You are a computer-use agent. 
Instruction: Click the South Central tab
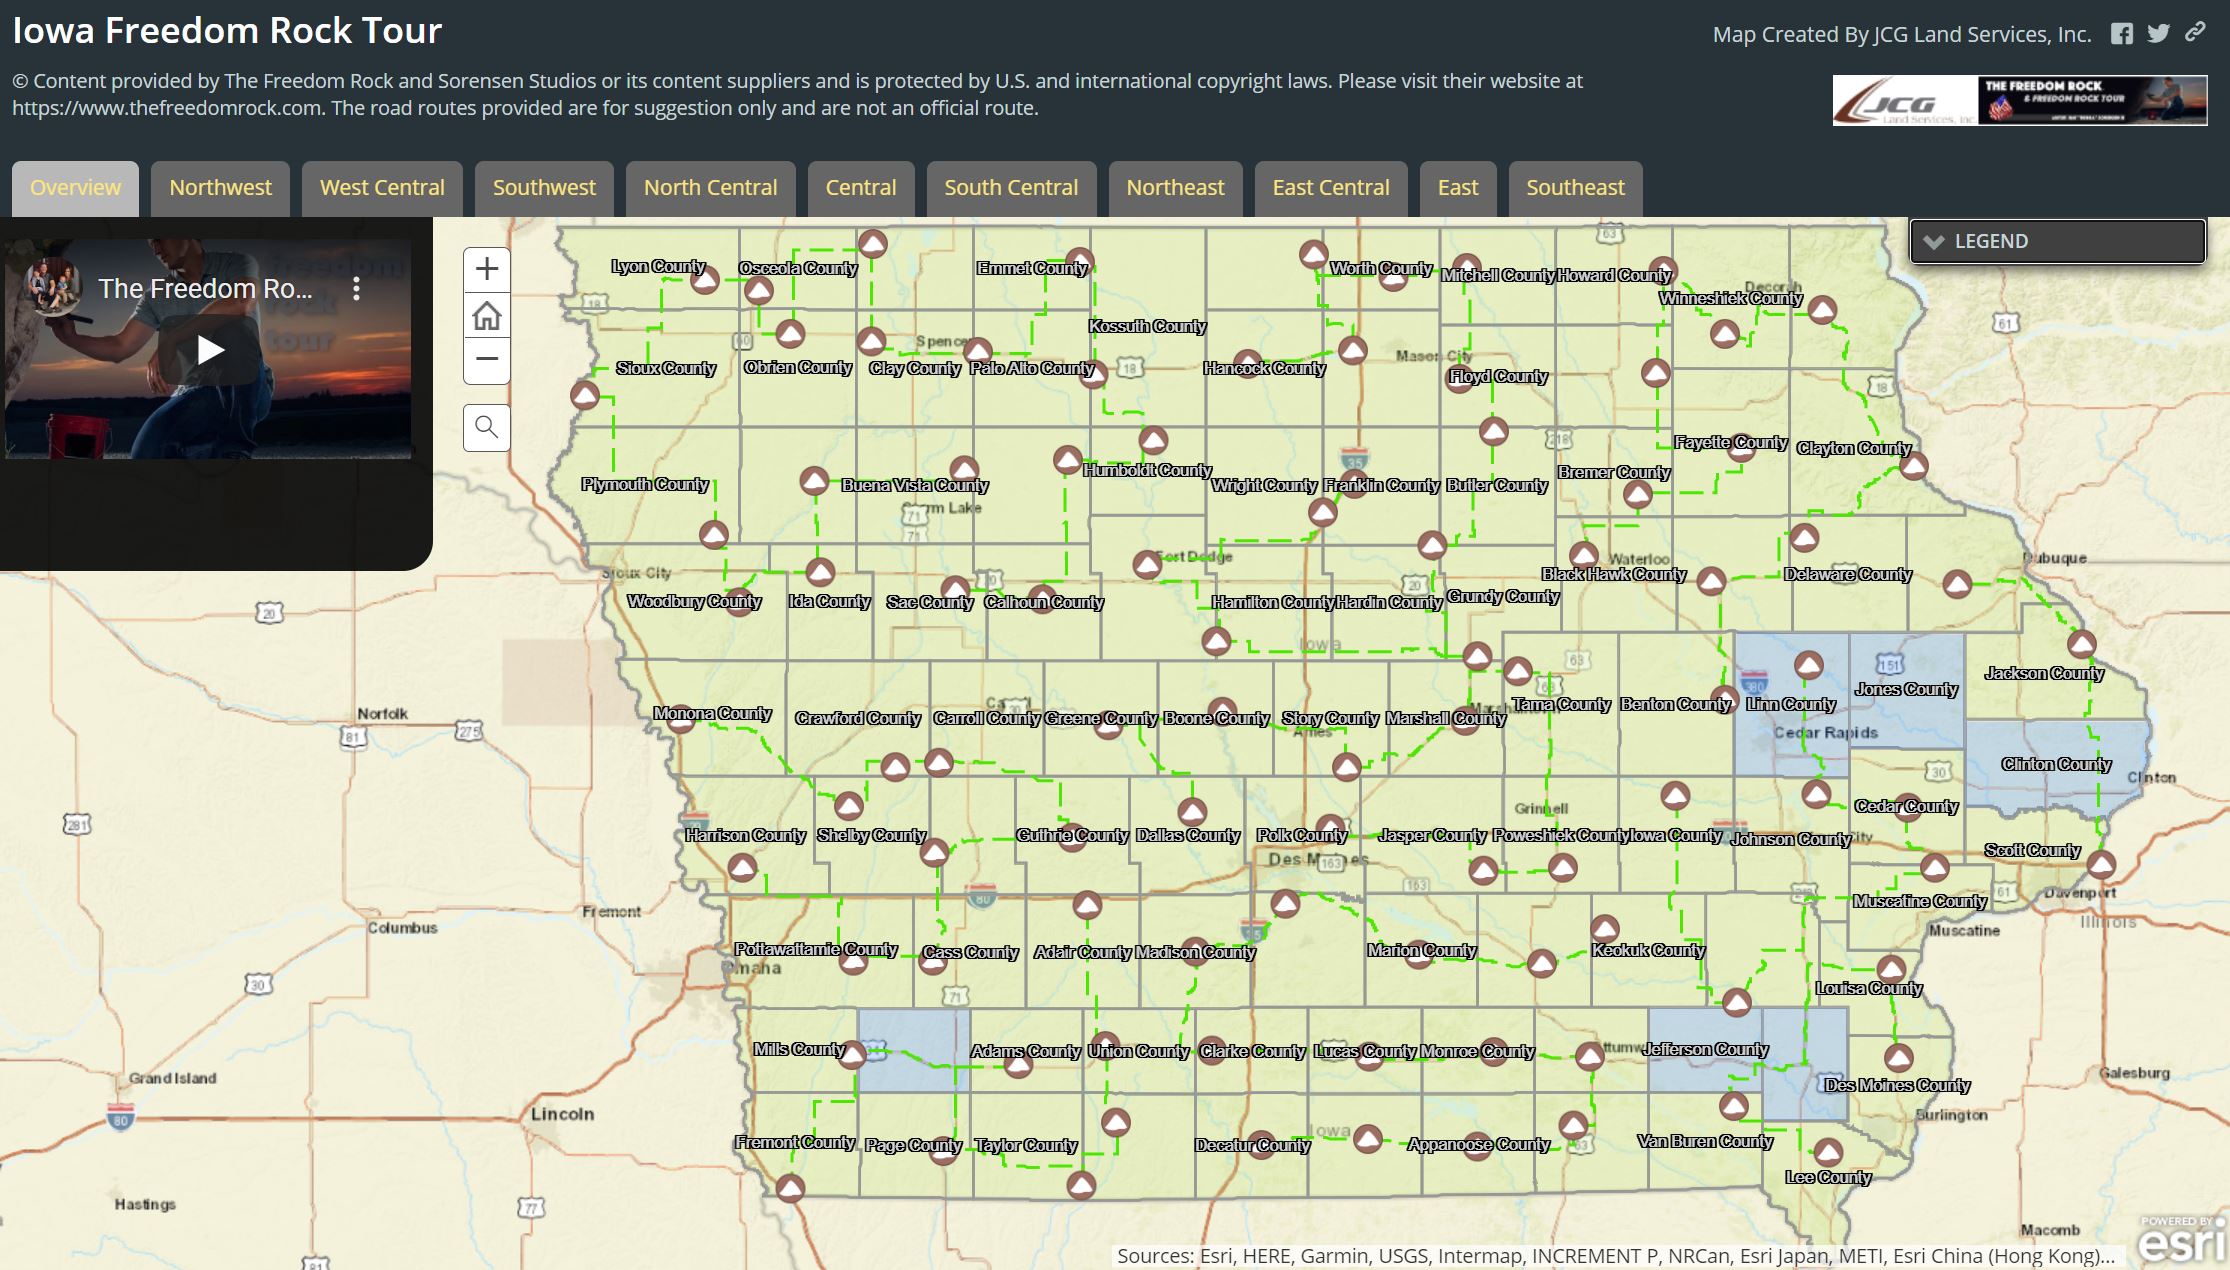tap(1009, 187)
